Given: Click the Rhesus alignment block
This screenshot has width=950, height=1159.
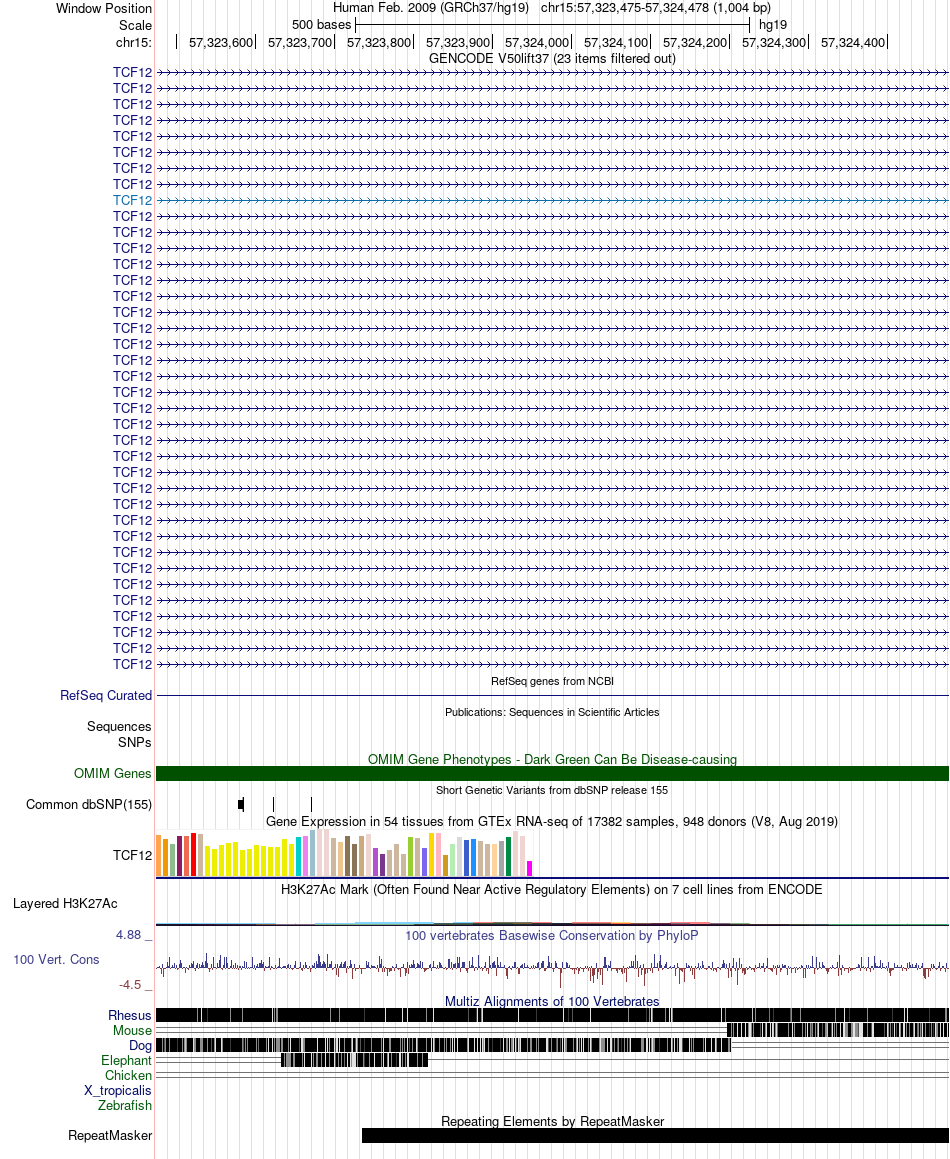Looking at the screenshot, I should click(x=552, y=1016).
